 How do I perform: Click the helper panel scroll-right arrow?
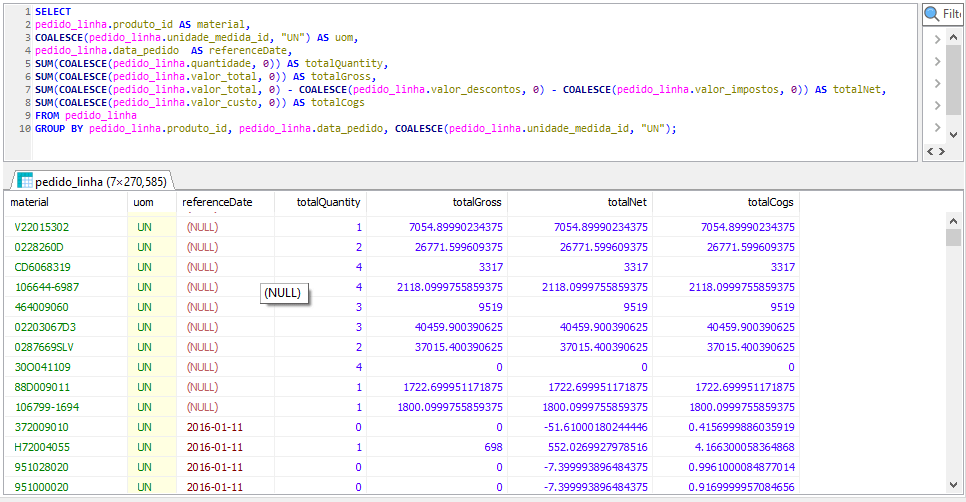[941, 152]
